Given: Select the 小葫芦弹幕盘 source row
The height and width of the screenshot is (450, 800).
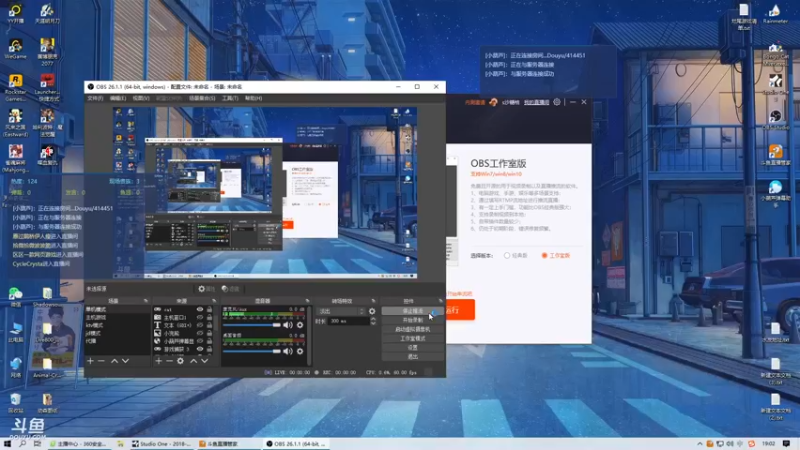Looking at the screenshot, I should point(183,341).
